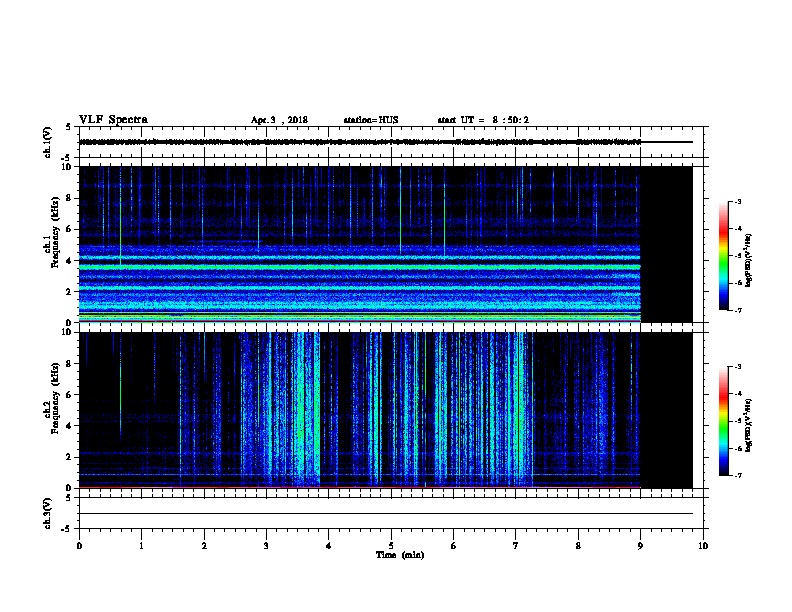This screenshot has height=612, width=792.
Task: Click the "-5" label on ch.2 color bar
Action: coord(738,421)
